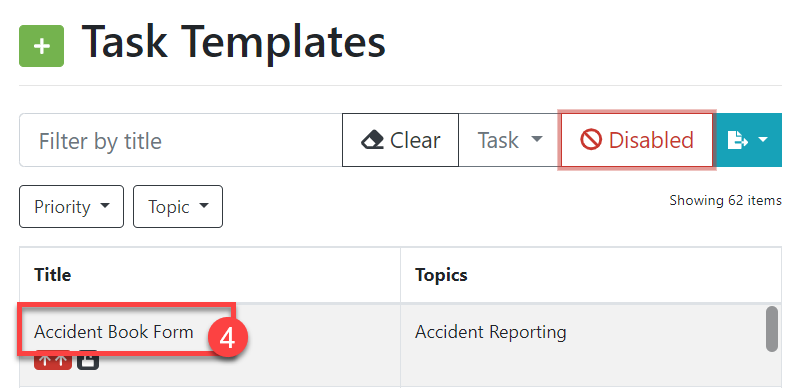This screenshot has height=388, width=795.
Task: Toggle the Disabled templates filter
Action: [x=637, y=140]
